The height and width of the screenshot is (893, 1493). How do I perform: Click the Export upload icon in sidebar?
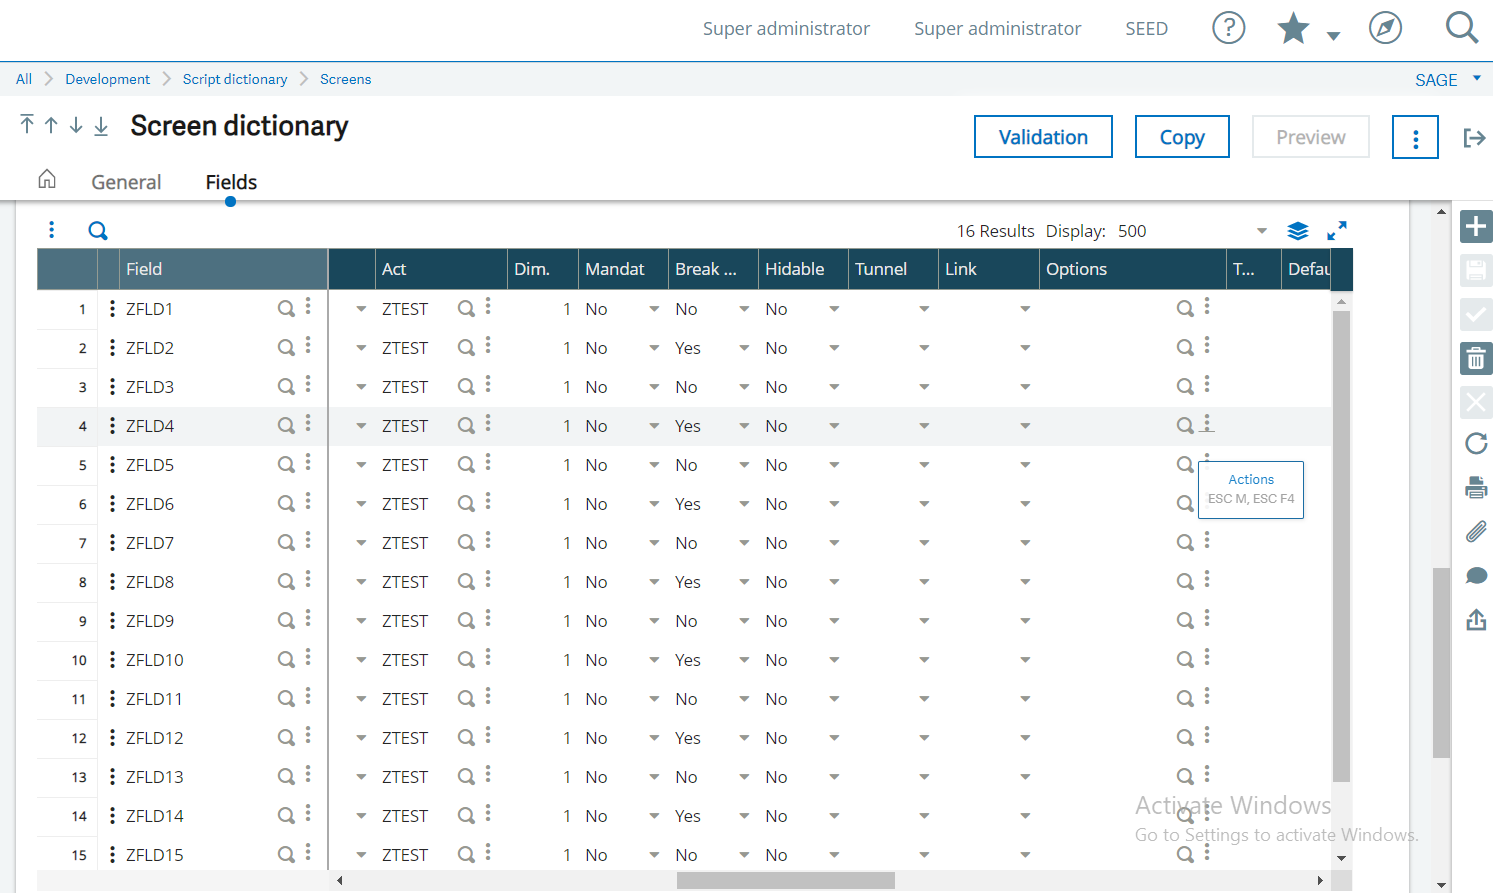[x=1476, y=620]
